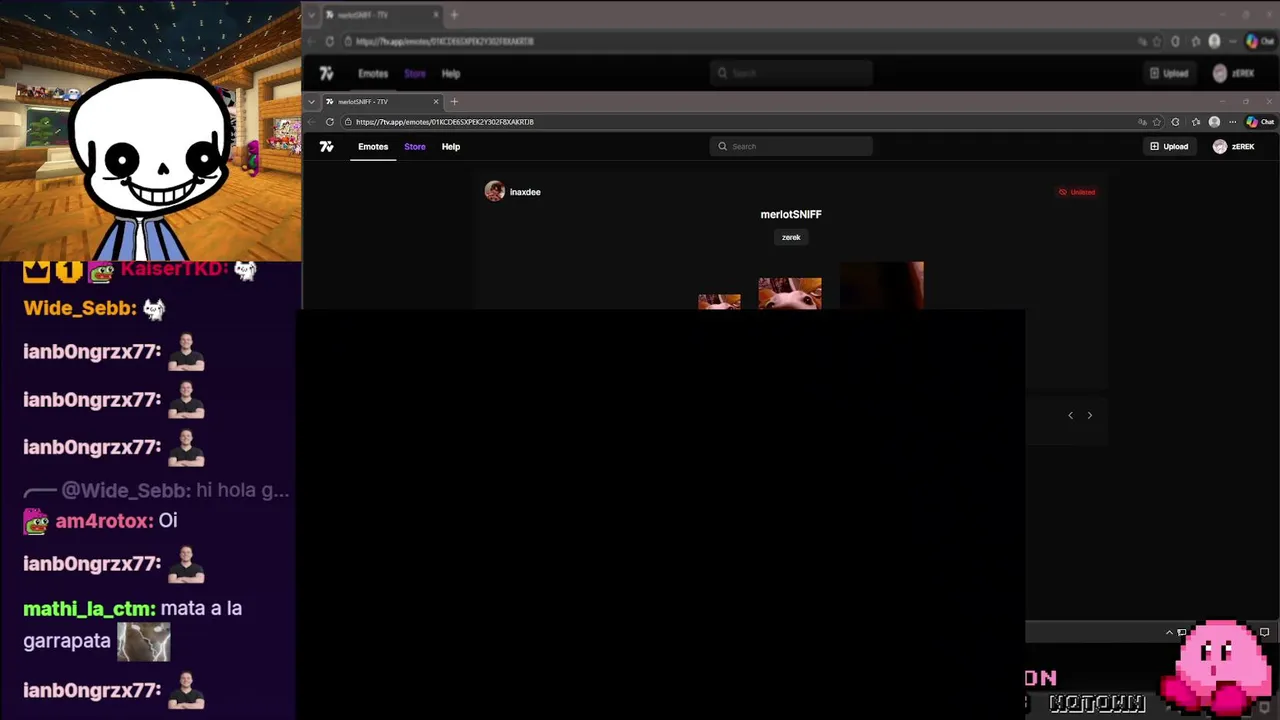The image size is (1280, 720).
Task: Click zEREK user avatar in back window navbar
Action: pos(1220,74)
